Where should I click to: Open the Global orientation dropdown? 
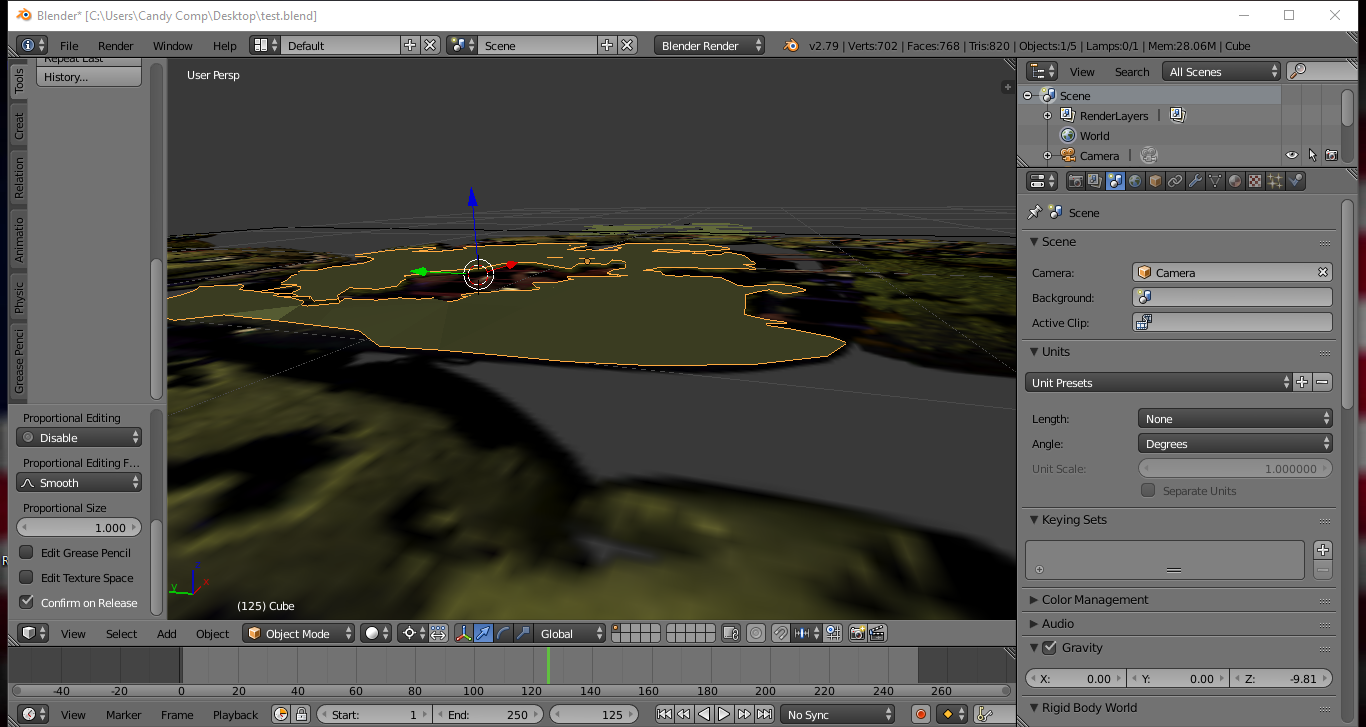coord(570,633)
